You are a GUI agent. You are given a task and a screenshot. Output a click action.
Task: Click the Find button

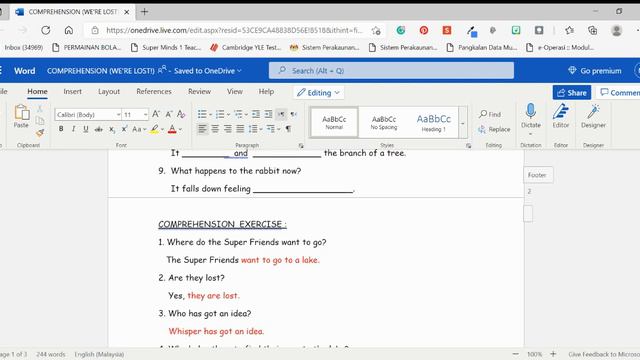click(490, 114)
